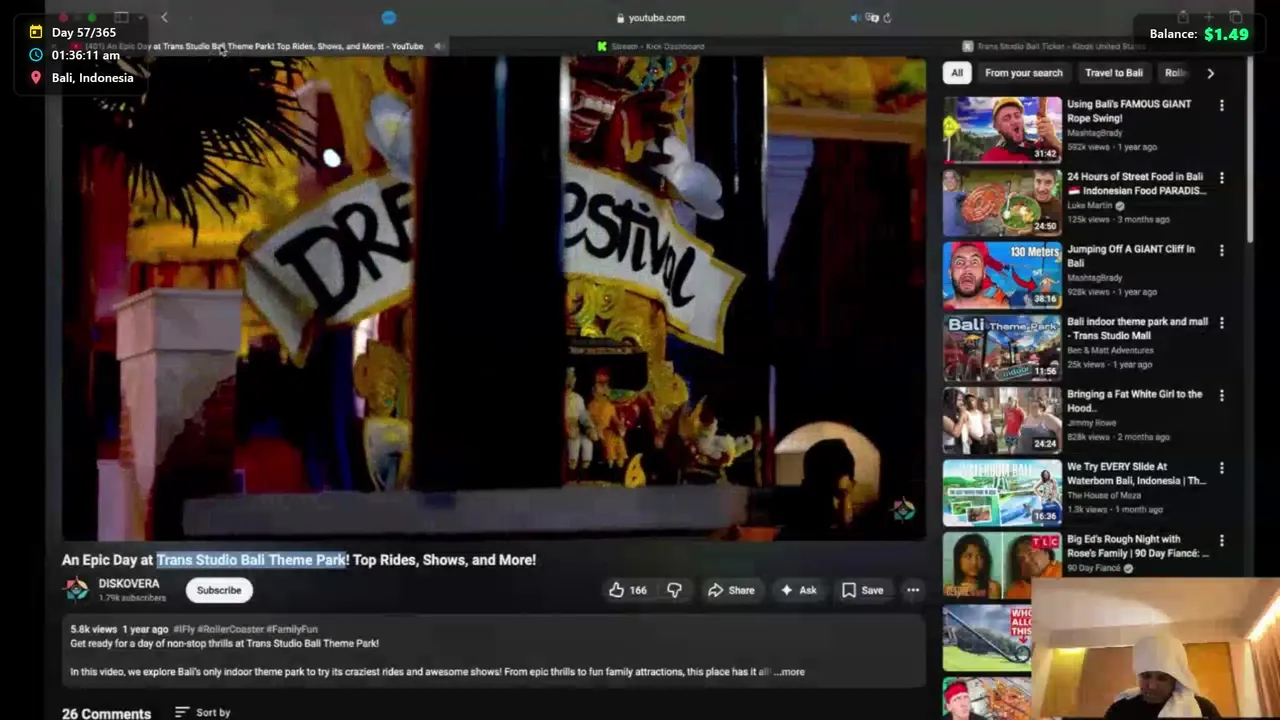Open the #FamilyFun hashtag link
Screen dimensions: 1280x720
point(292,629)
